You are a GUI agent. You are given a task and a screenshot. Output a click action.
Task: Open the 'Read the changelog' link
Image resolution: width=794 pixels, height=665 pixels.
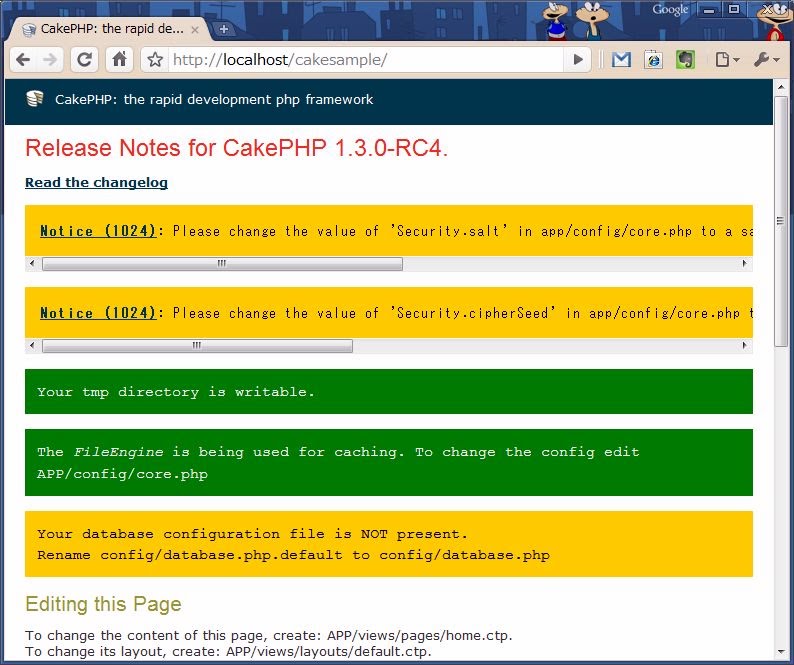(x=96, y=182)
